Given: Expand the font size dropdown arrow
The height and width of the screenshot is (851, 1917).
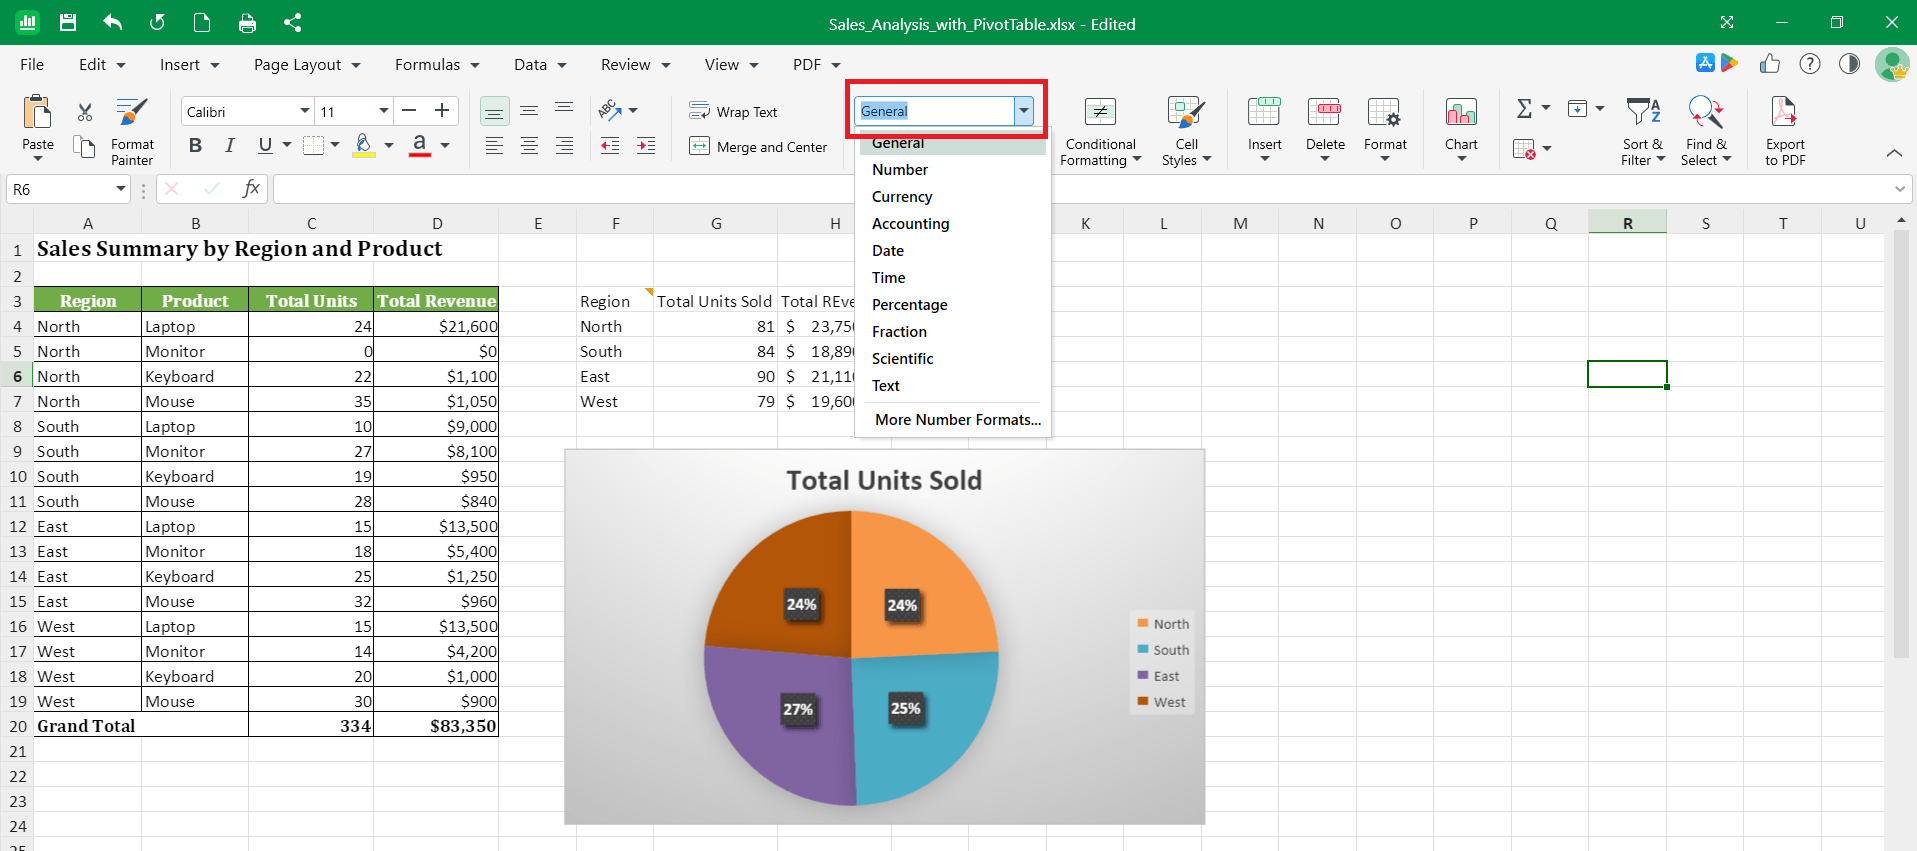Looking at the screenshot, I should point(383,111).
